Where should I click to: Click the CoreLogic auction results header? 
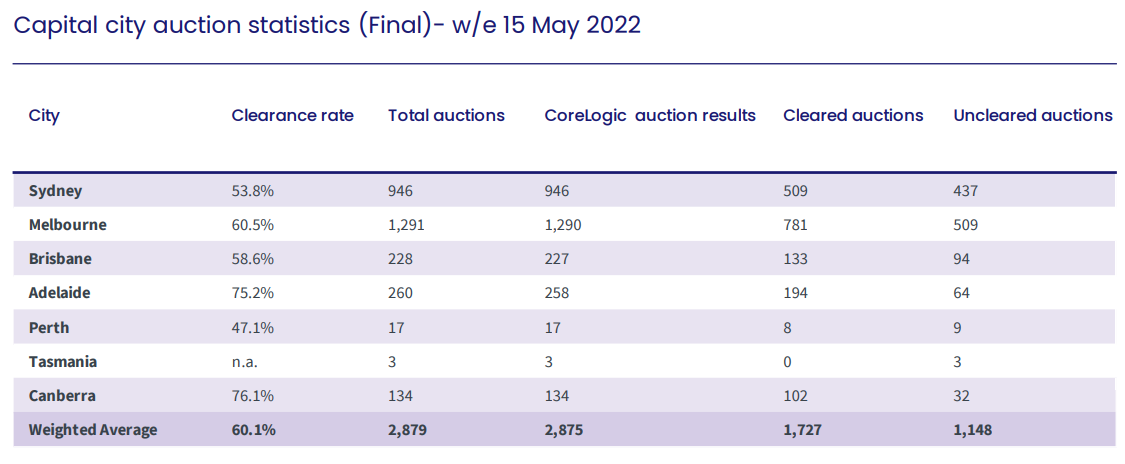(650, 115)
